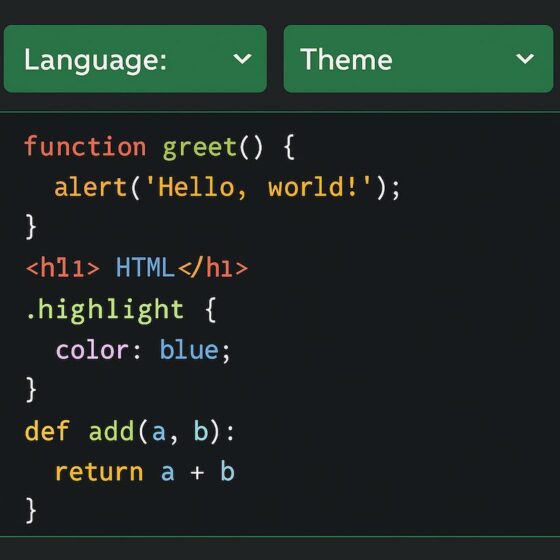The height and width of the screenshot is (560, 560).
Task: Click the closing </h1> tag
Action: click(x=213, y=267)
